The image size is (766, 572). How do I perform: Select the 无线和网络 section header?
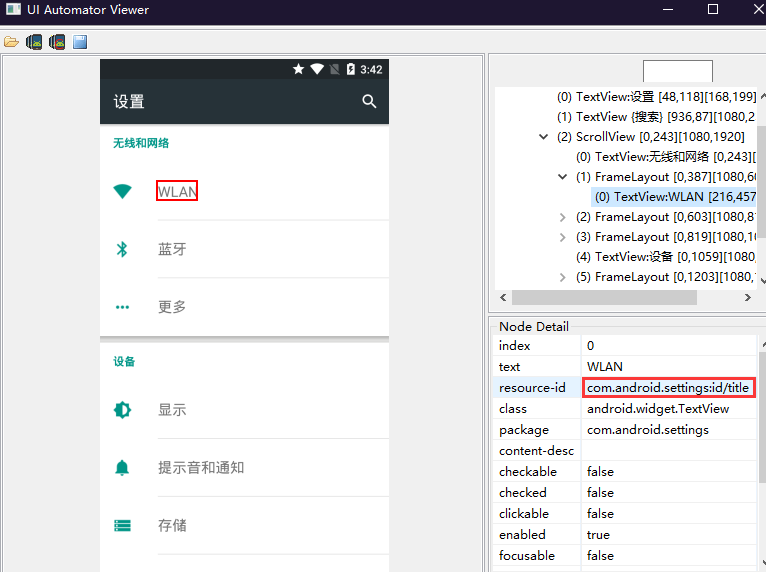tap(141, 143)
